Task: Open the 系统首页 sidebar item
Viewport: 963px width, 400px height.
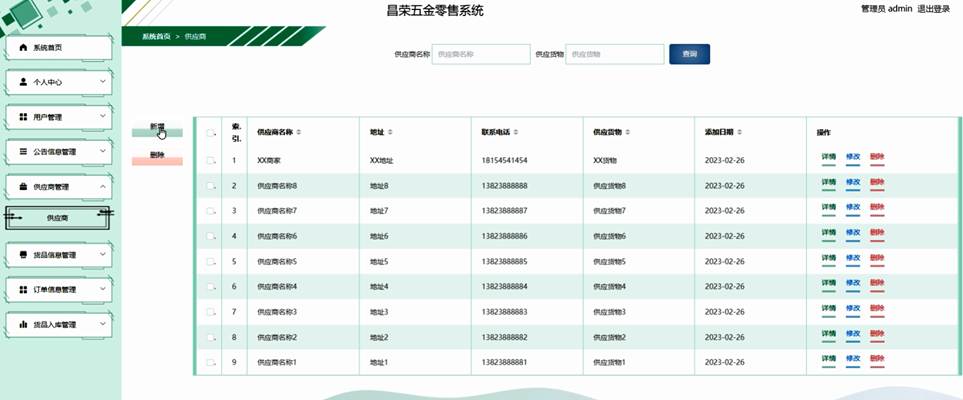Action: pos(58,47)
